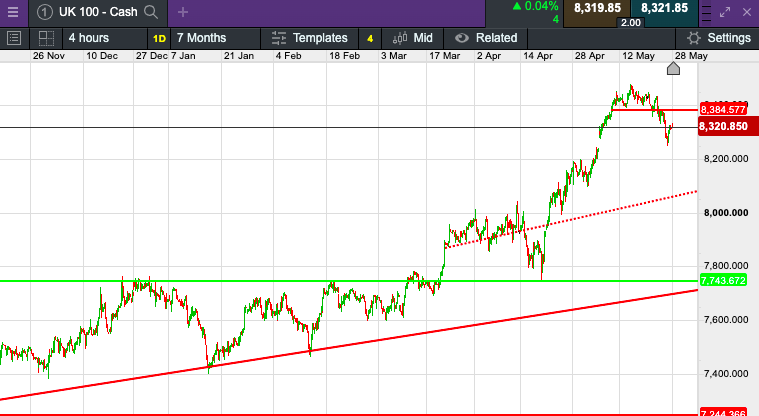The image size is (759, 416).
Task: Click the 12 May date axis label
Action: [x=638, y=56]
